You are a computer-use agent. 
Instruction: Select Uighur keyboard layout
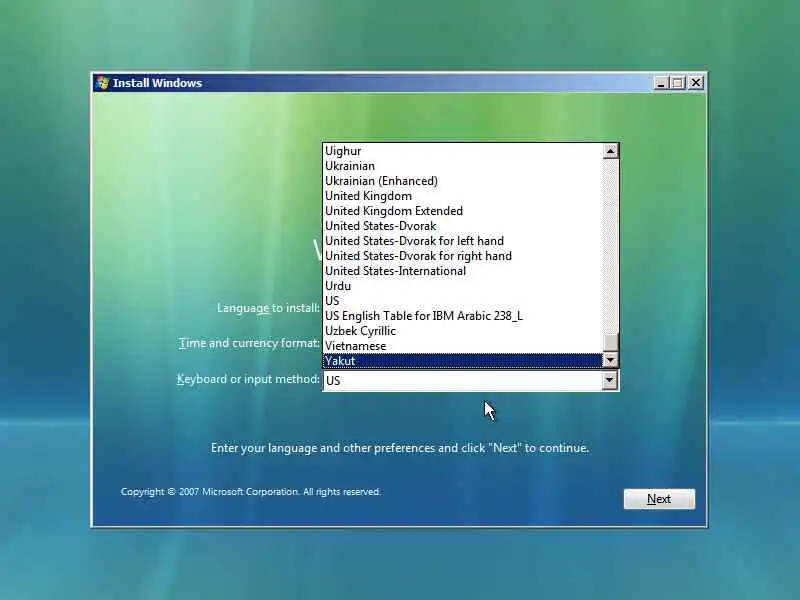[x=462, y=151]
